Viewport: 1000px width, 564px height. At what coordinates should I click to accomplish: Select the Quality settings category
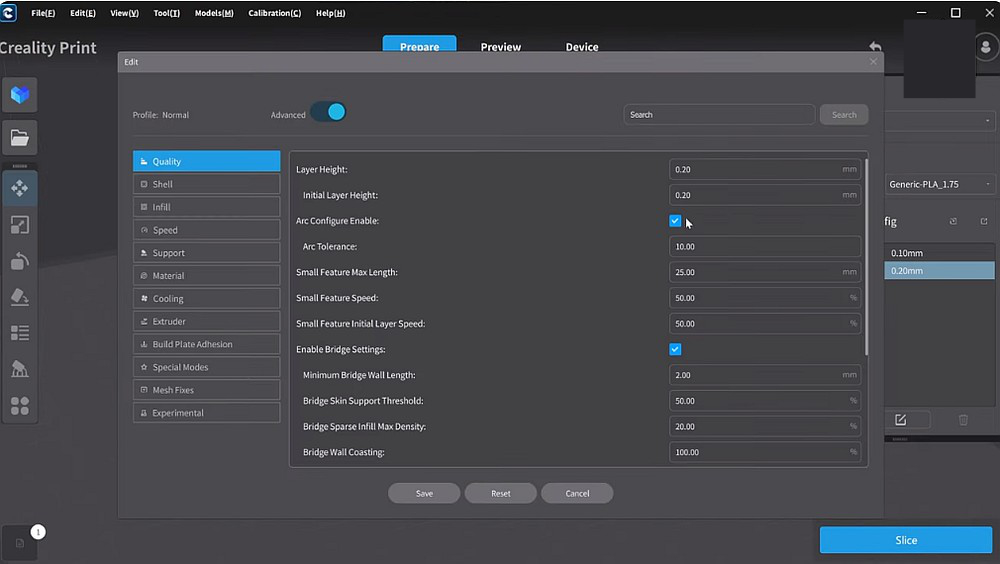207,161
